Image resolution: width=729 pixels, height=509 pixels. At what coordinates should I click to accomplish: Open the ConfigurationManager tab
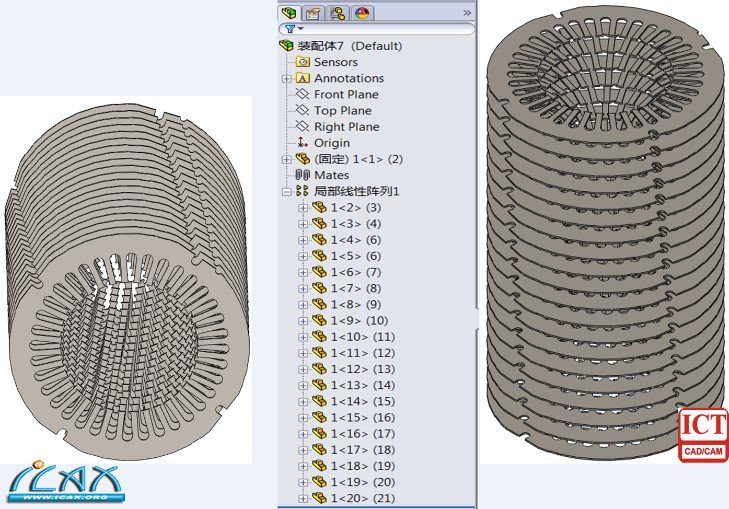point(337,13)
